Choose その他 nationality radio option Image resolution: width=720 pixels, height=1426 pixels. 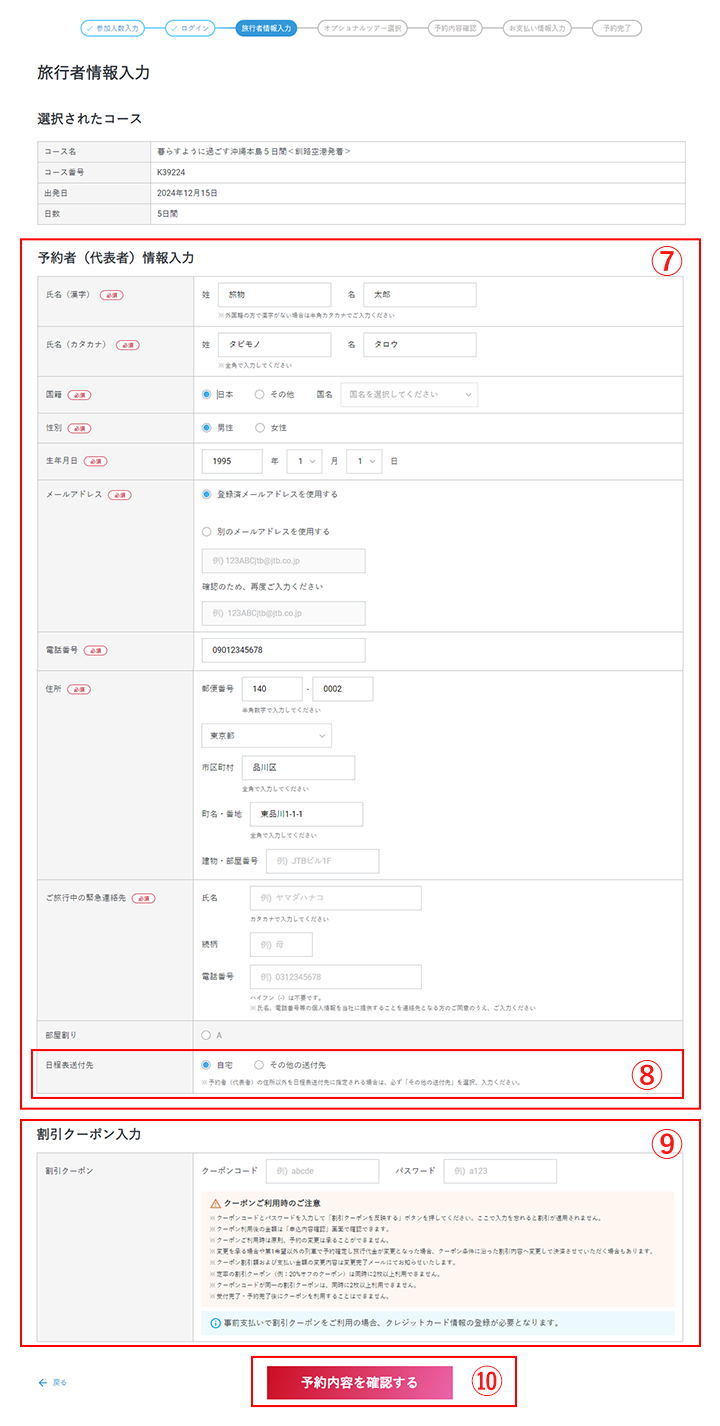pyautogui.click(x=260, y=395)
